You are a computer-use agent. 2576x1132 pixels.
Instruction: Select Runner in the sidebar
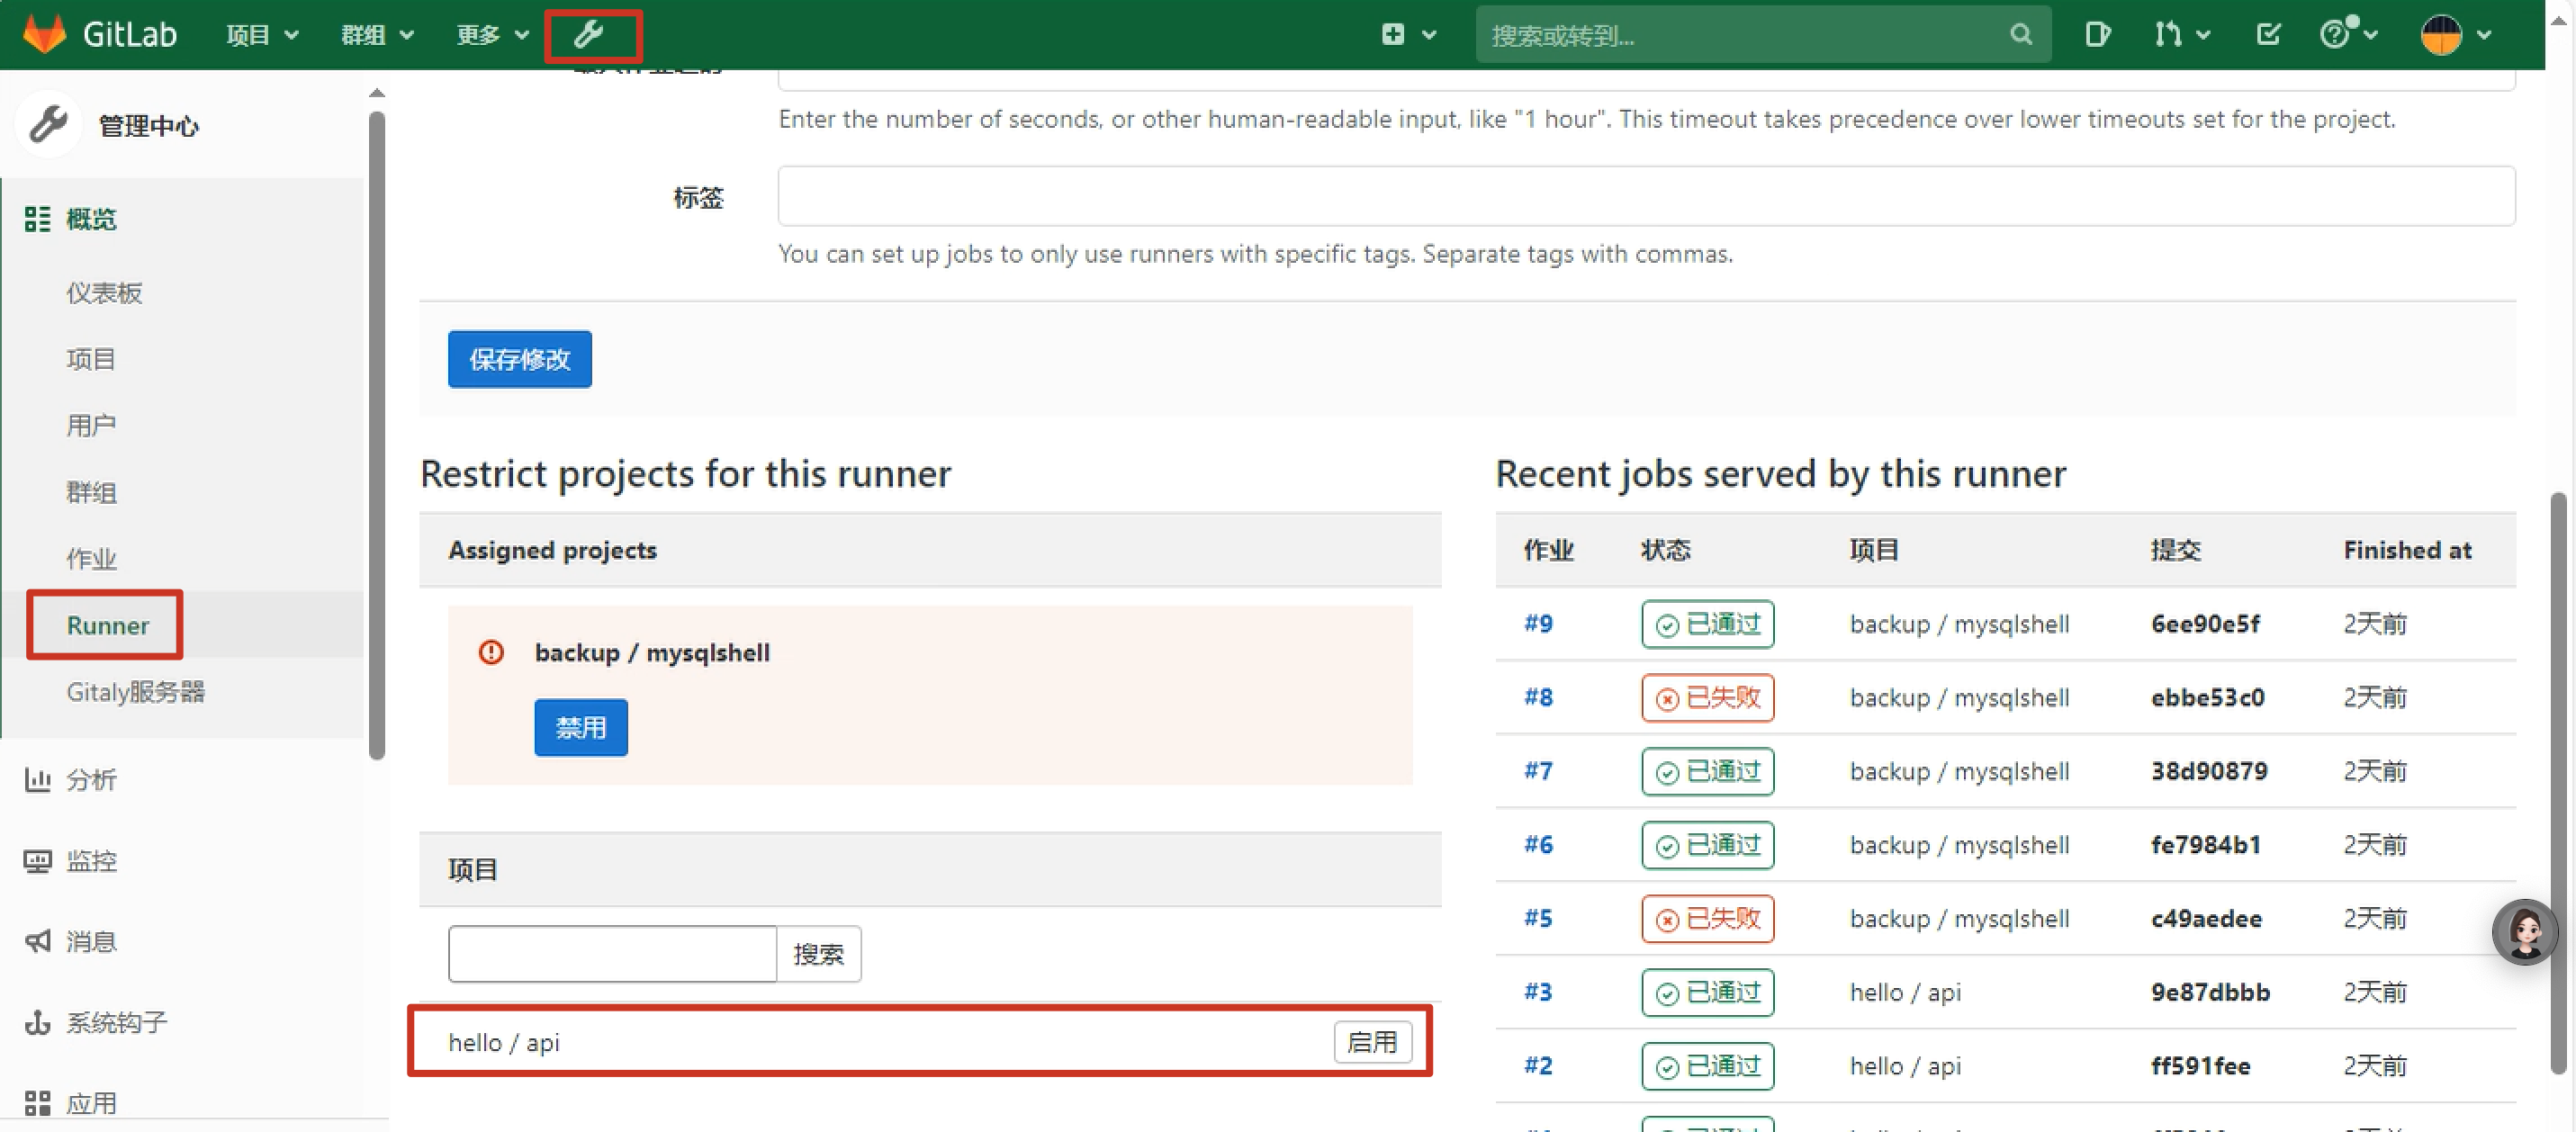coord(107,625)
